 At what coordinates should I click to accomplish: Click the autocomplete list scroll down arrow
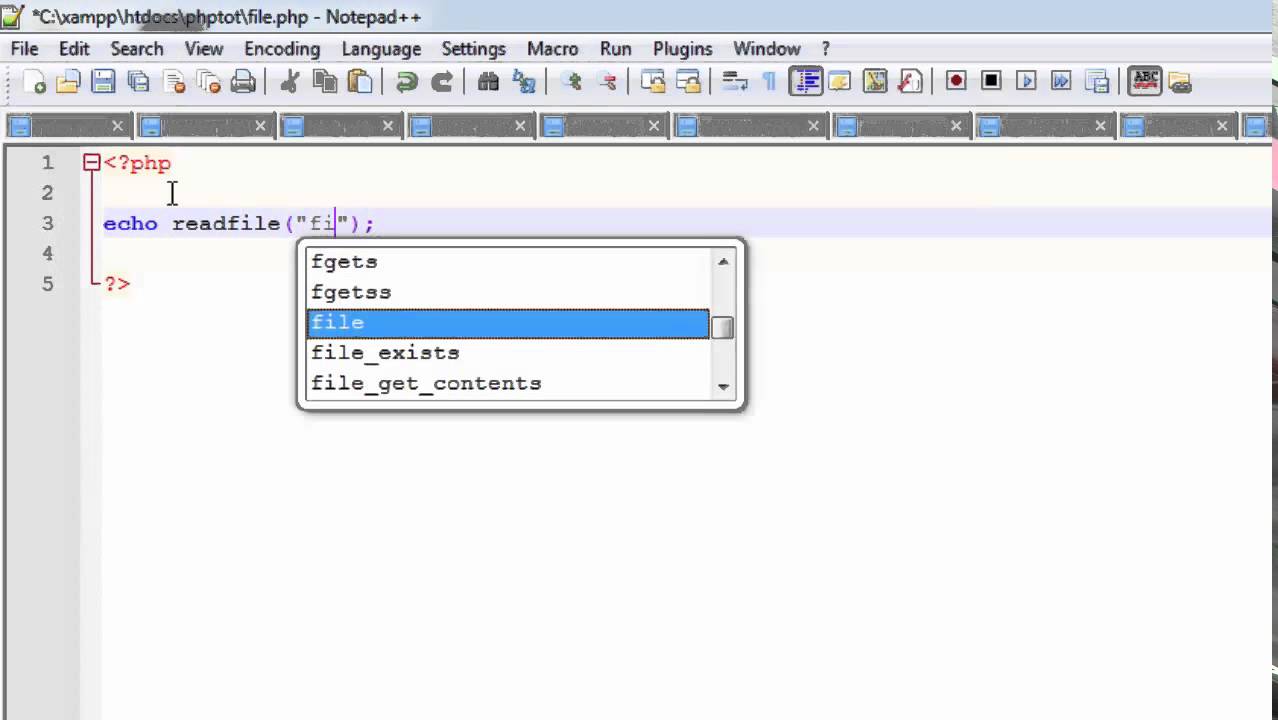pyautogui.click(x=723, y=386)
